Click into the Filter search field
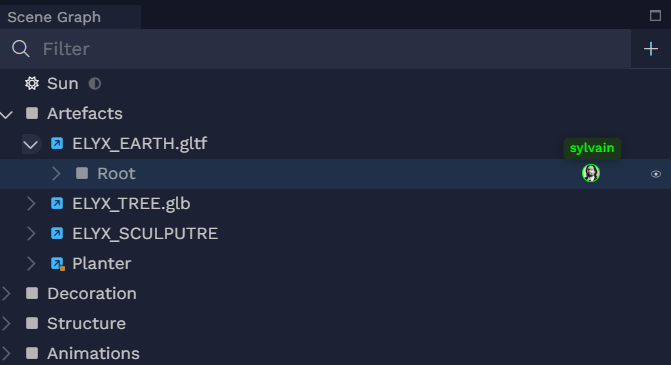This screenshot has width=671, height=365. [x=334, y=49]
